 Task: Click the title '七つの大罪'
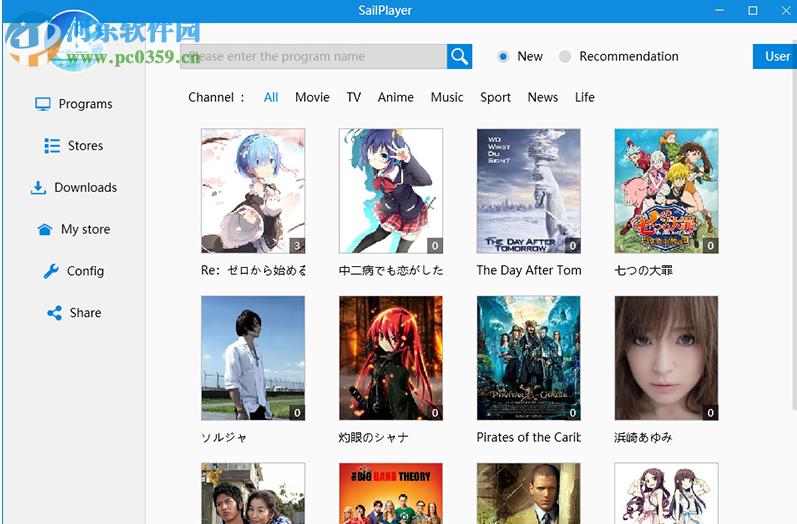coord(643,270)
